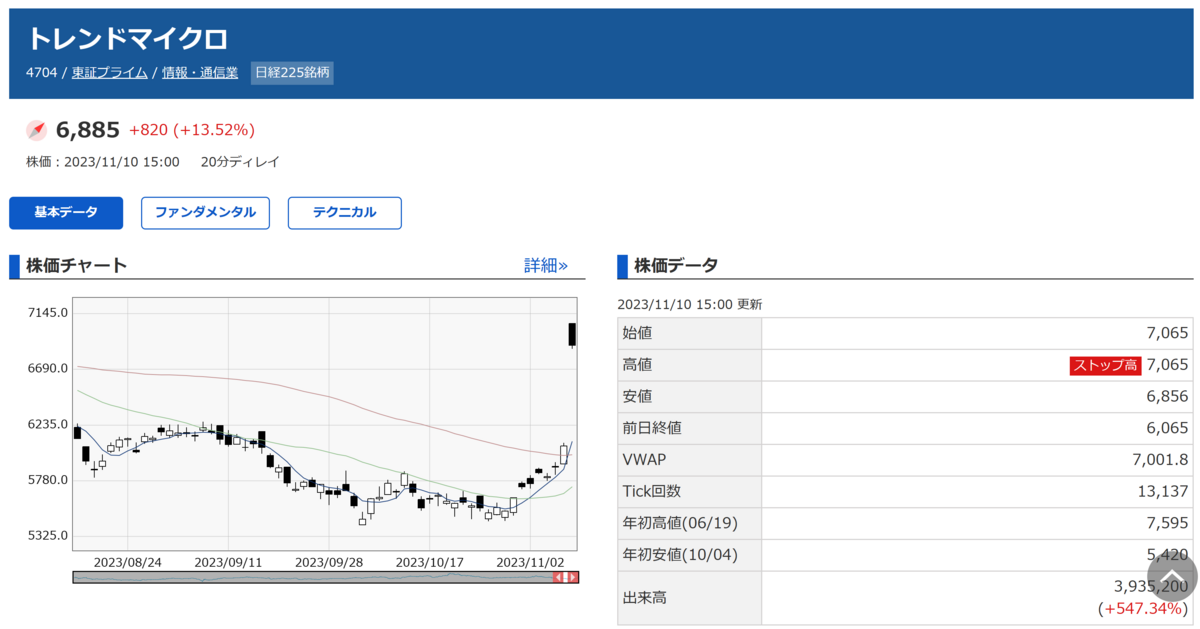
Task: Follow the 東証プライム market link
Action: pyautogui.click(x=110, y=73)
